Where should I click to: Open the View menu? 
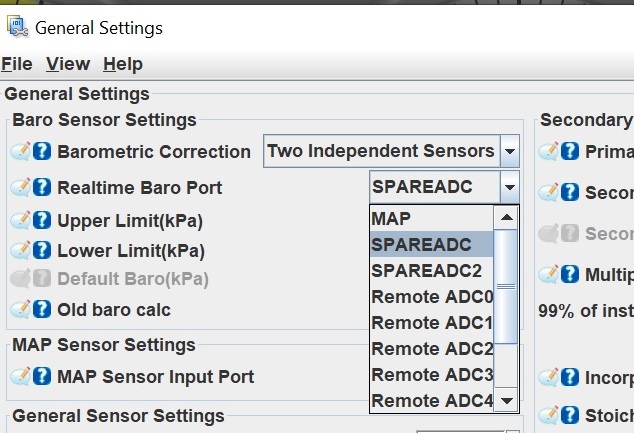click(x=68, y=64)
